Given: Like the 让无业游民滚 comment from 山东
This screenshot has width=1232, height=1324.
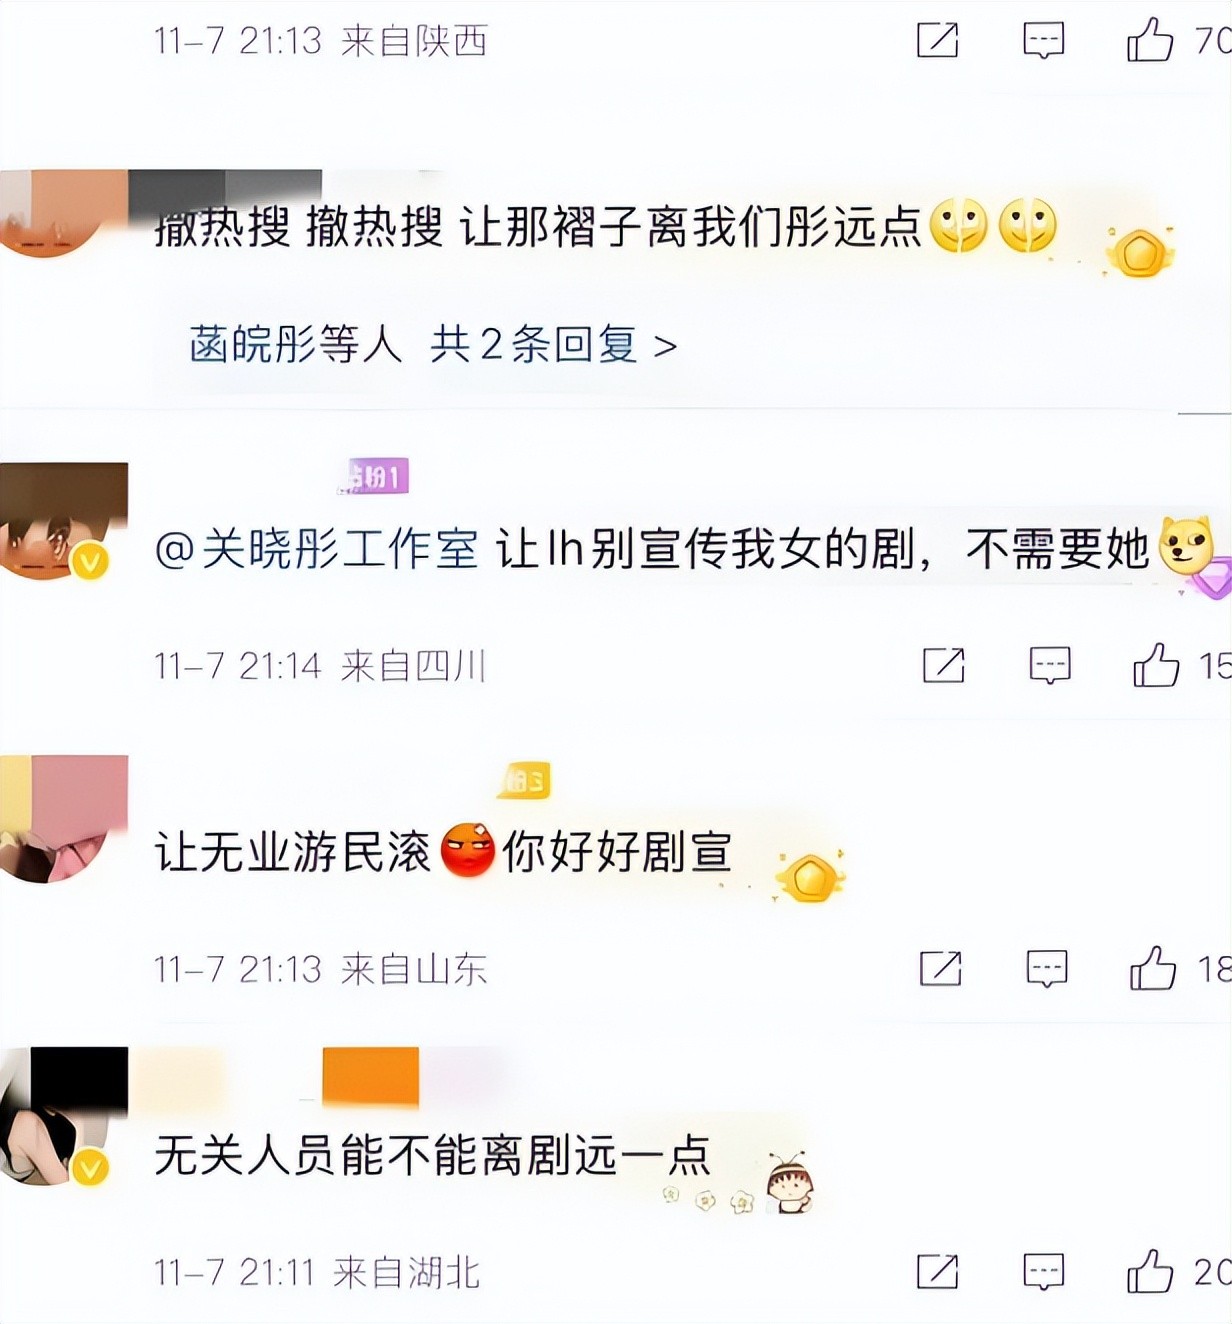Looking at the screenshot, I should [x=1153, y=968].
